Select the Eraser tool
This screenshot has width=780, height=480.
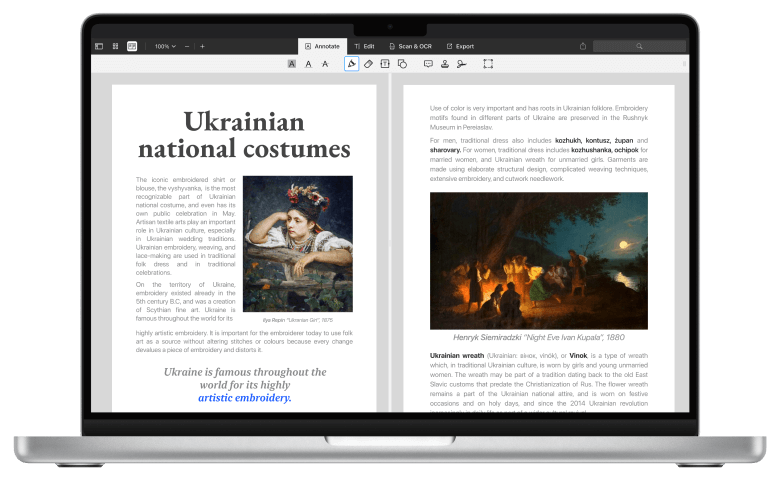click(368, 64)
